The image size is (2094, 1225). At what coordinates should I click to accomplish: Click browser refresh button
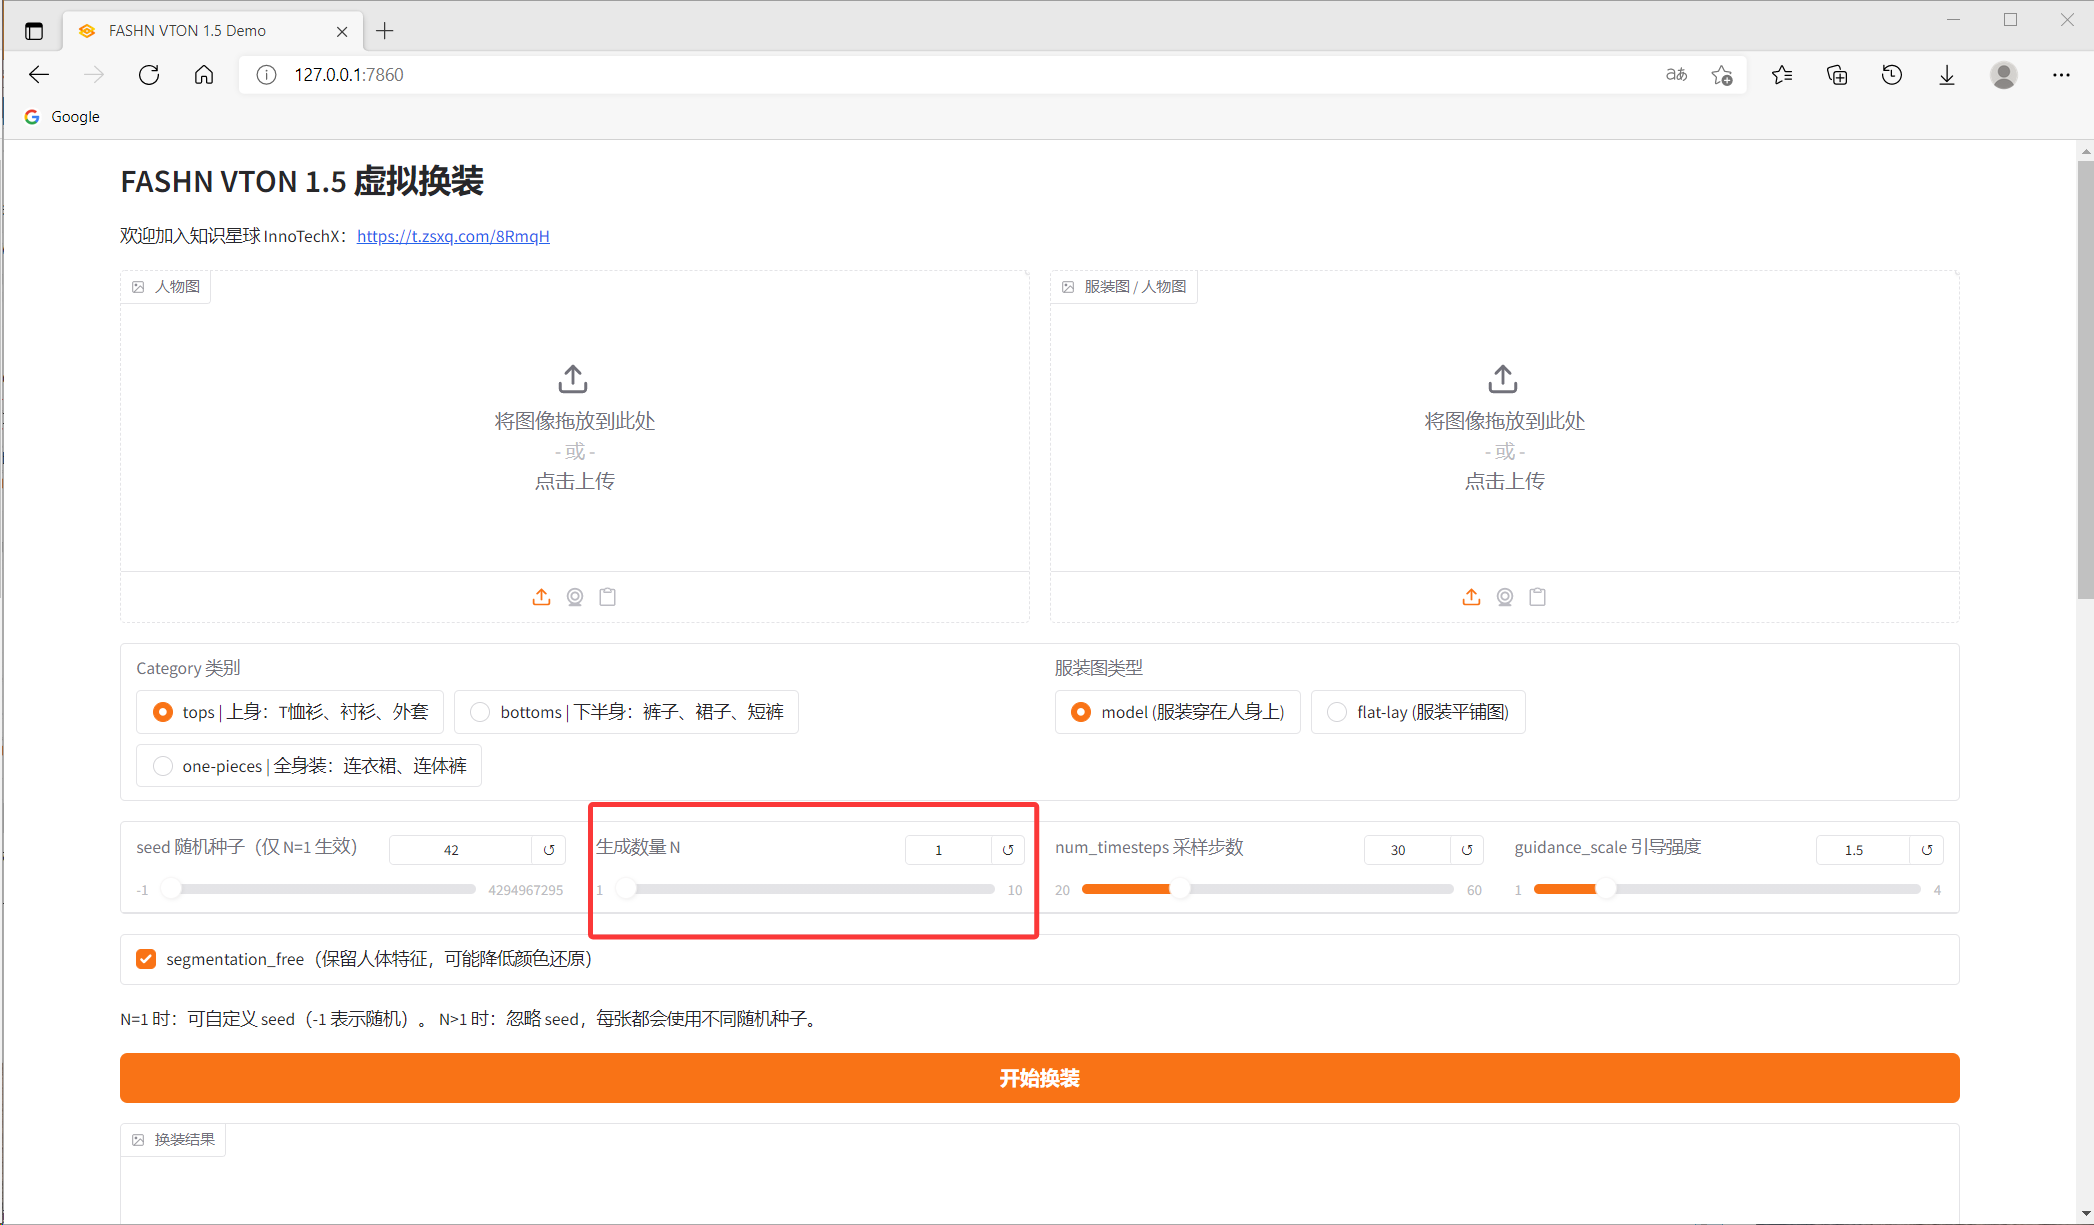click(x=149, y=75)
